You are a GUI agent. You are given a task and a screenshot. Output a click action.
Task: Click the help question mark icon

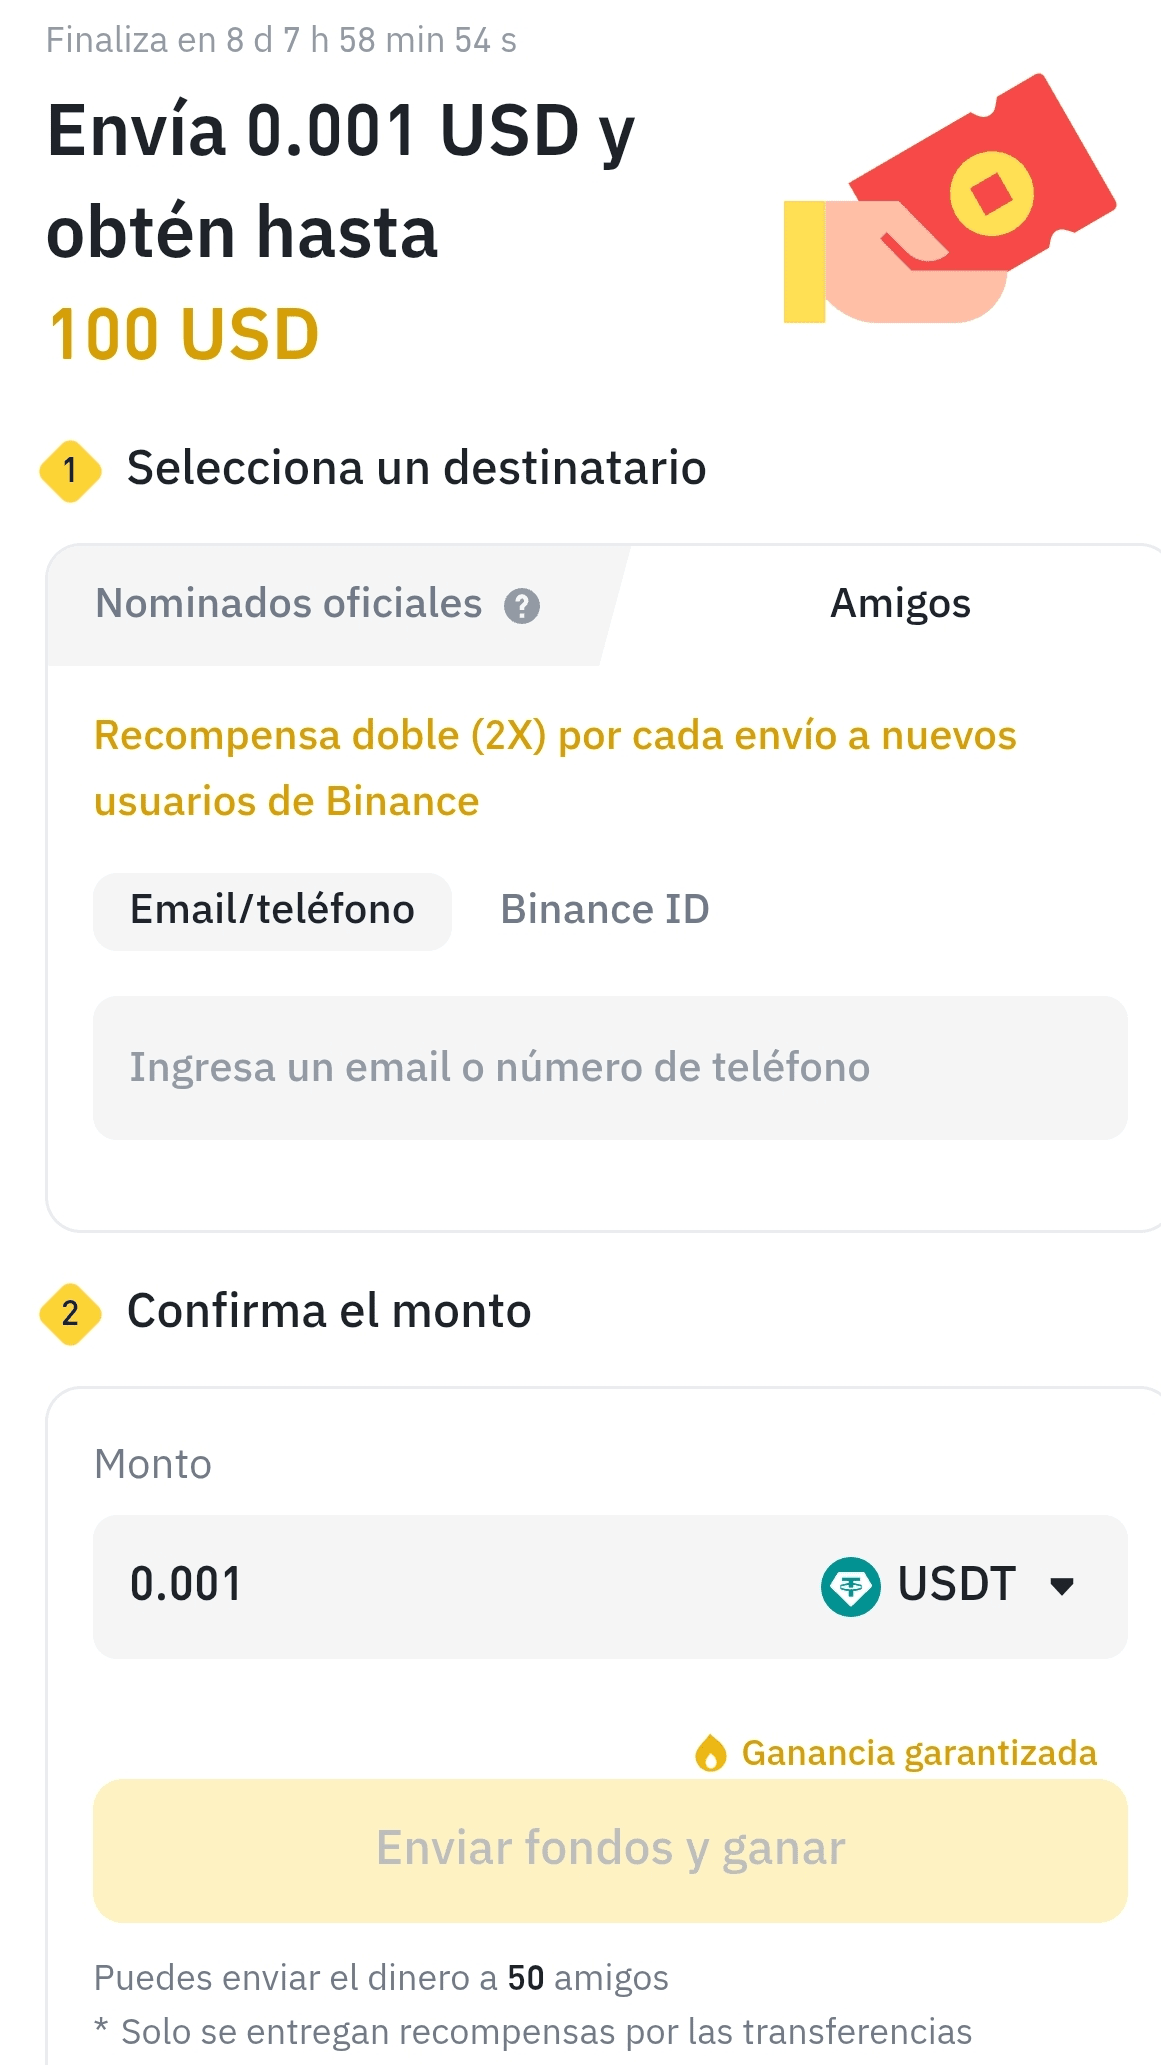click(521, 606)
